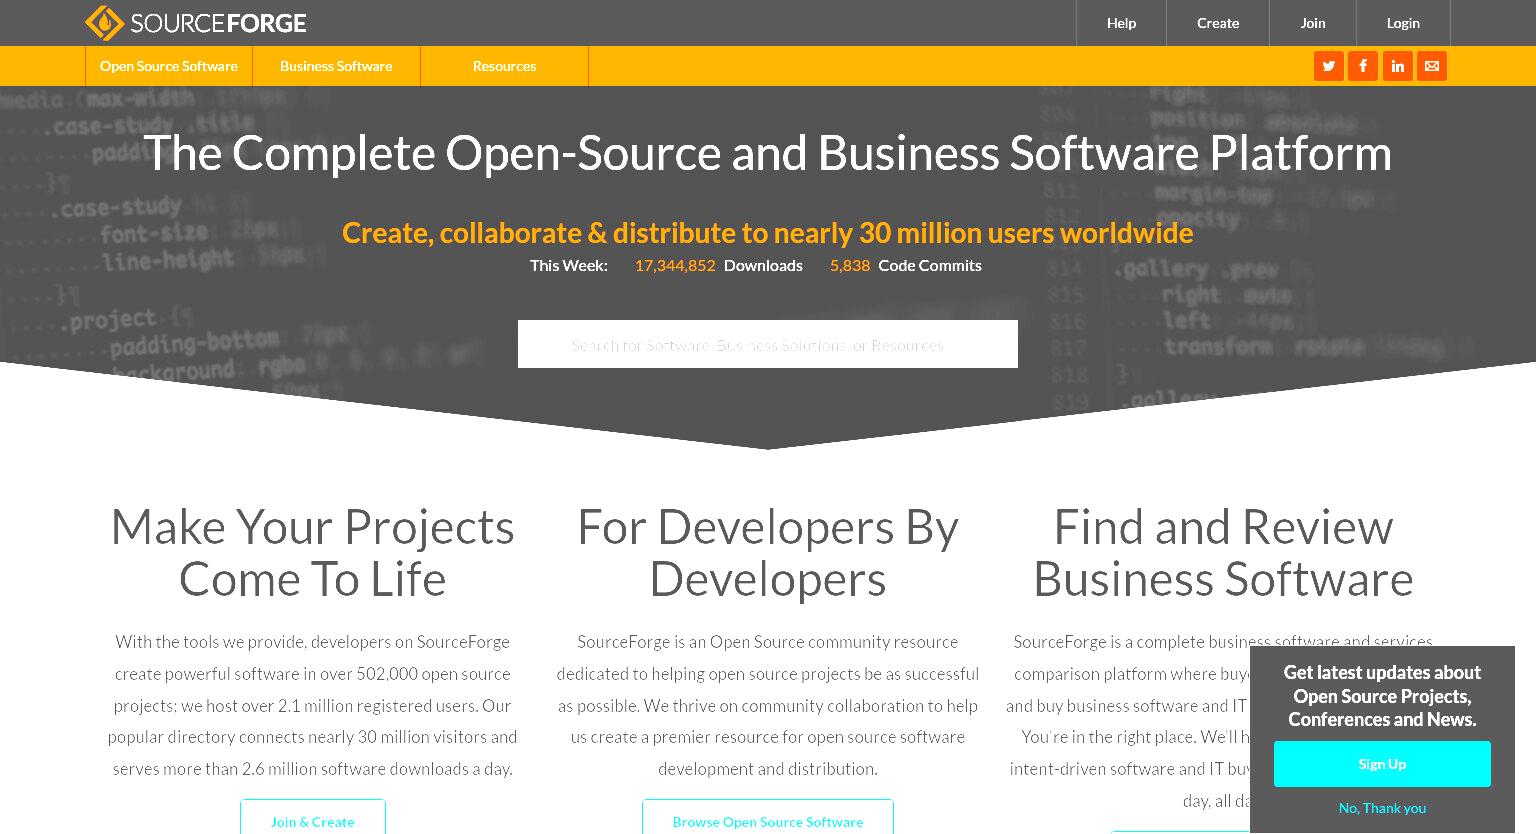Click the Join & Create button
Viewport: 1536px width, 834px height.
click(x=313, y=818)
